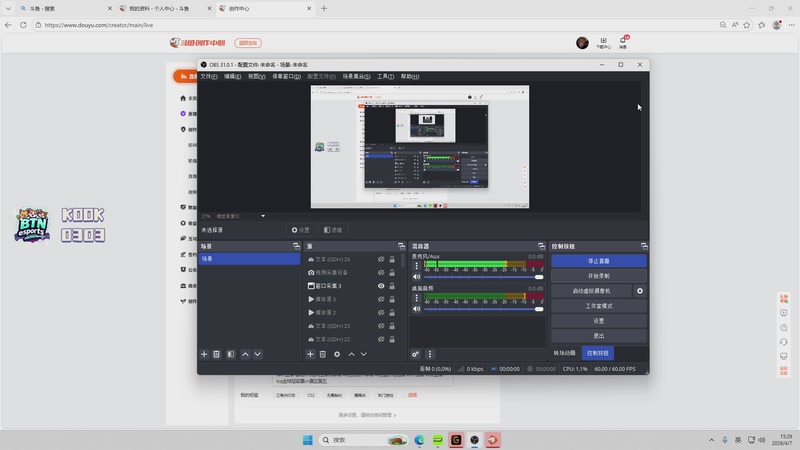This screenshot has height=450, width=800.
Task: Open scene filters icon in Scenes panel
Action: [x=231, y=354]
